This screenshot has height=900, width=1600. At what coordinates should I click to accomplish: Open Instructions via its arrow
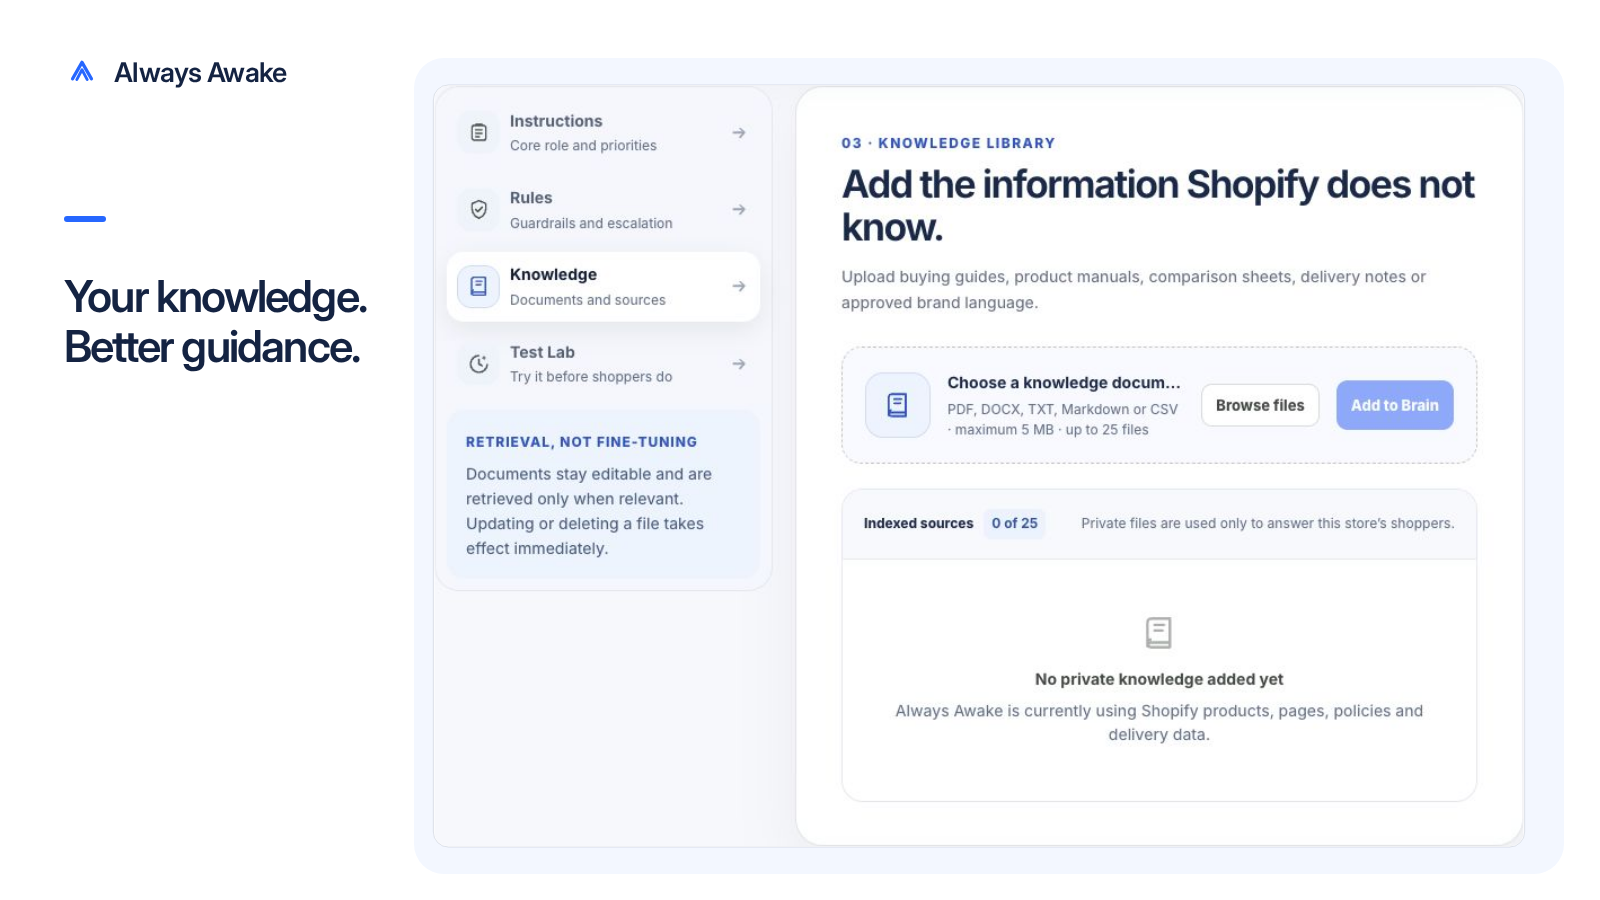click(739, 132)
